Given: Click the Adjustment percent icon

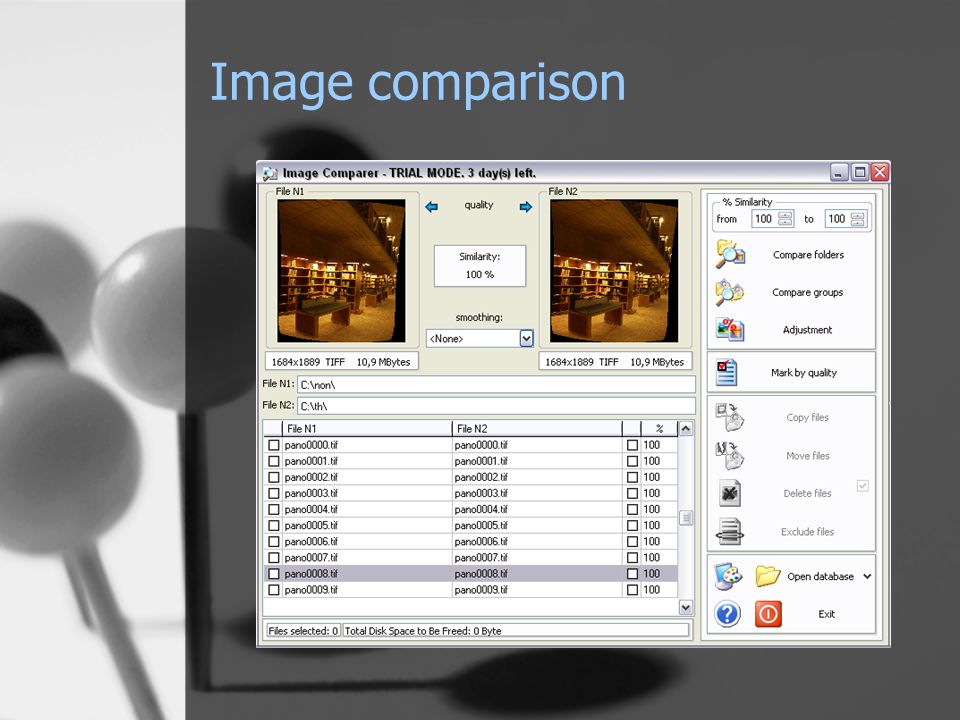Looking at the screenshot, I should tap(730, 329).
